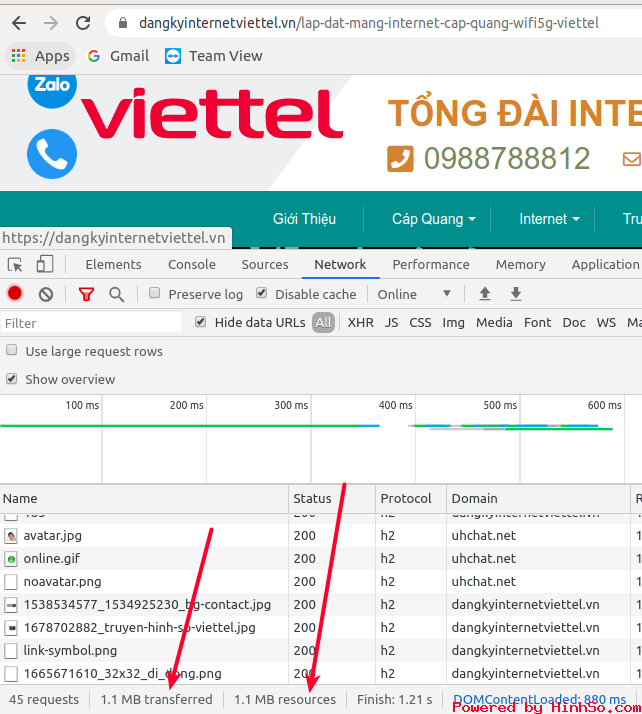
Task: Open the Online throttling dropdown
Action: (413, 294)
